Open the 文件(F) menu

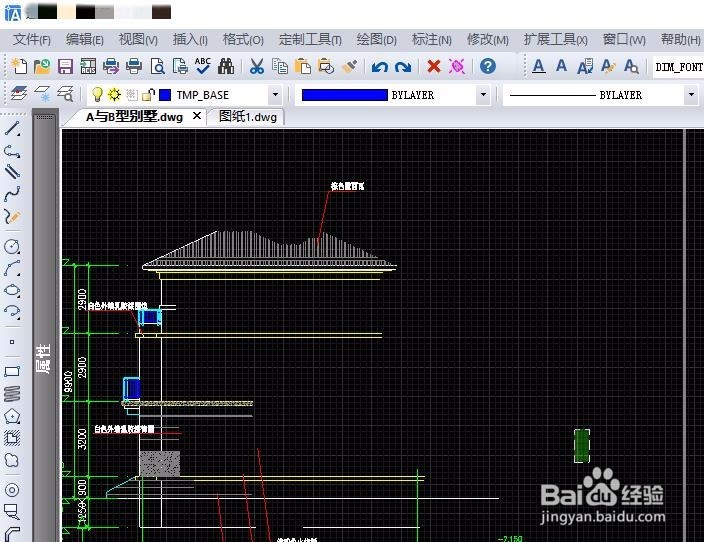31,40
